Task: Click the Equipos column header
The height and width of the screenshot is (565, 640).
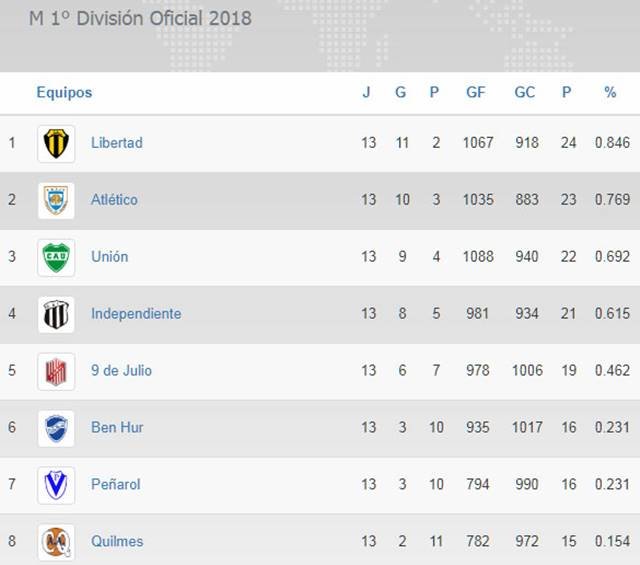Action: [x=64, y=93]
